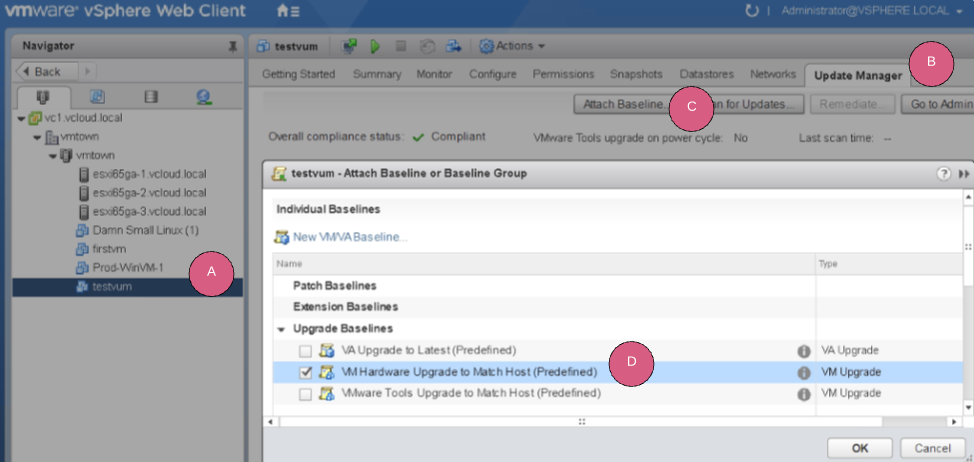
Task: Click the VM icon next to firstvm
Action: tap(82, 249)
